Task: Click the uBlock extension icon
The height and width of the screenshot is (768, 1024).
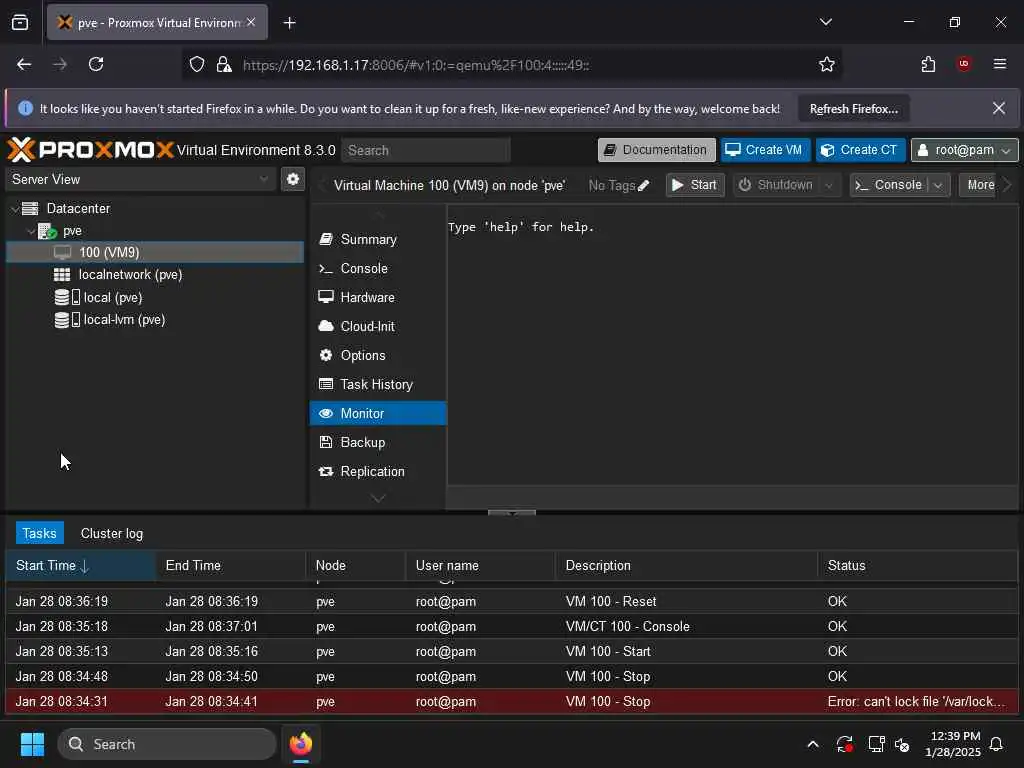Action: tap(963, 64)
